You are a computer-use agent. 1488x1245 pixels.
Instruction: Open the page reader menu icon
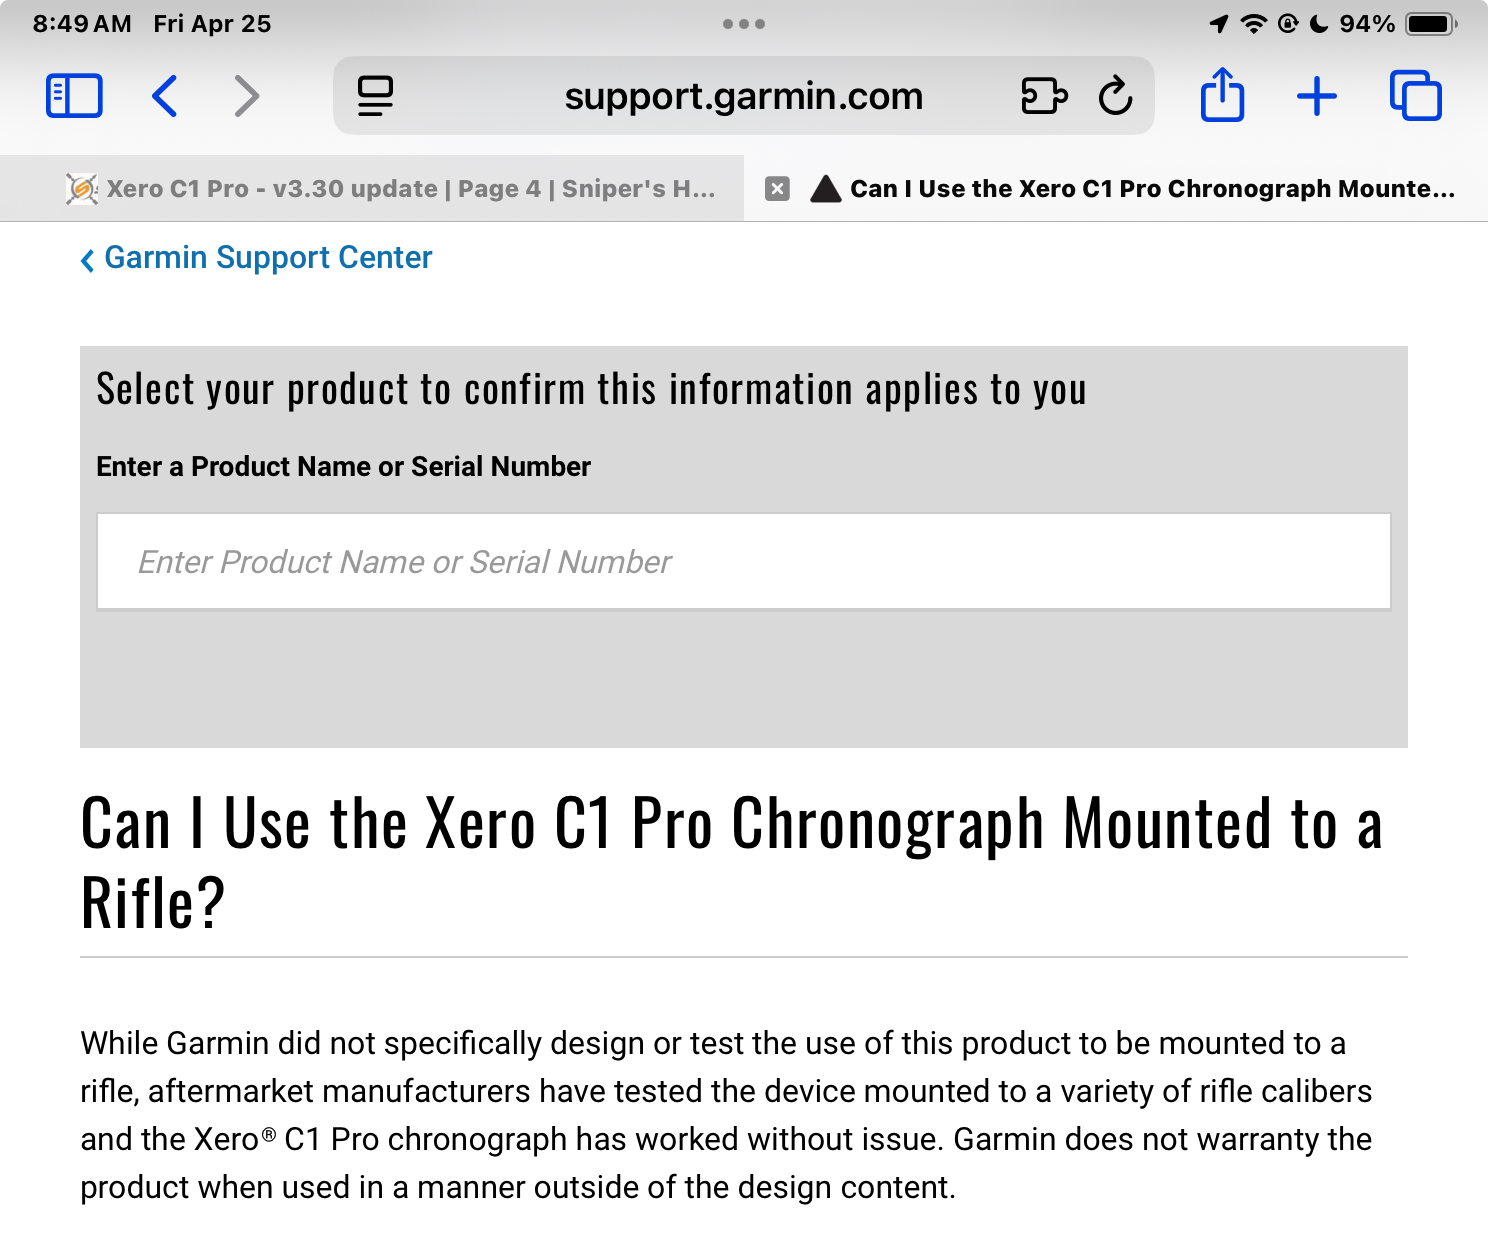tap(375, 96)
